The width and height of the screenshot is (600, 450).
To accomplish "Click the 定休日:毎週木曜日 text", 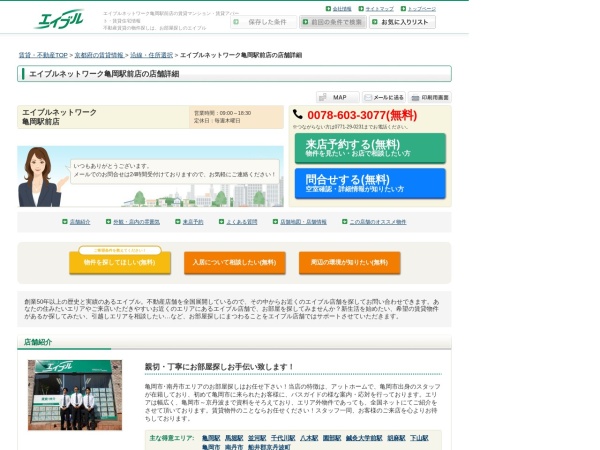I will (x=217, y=121).
